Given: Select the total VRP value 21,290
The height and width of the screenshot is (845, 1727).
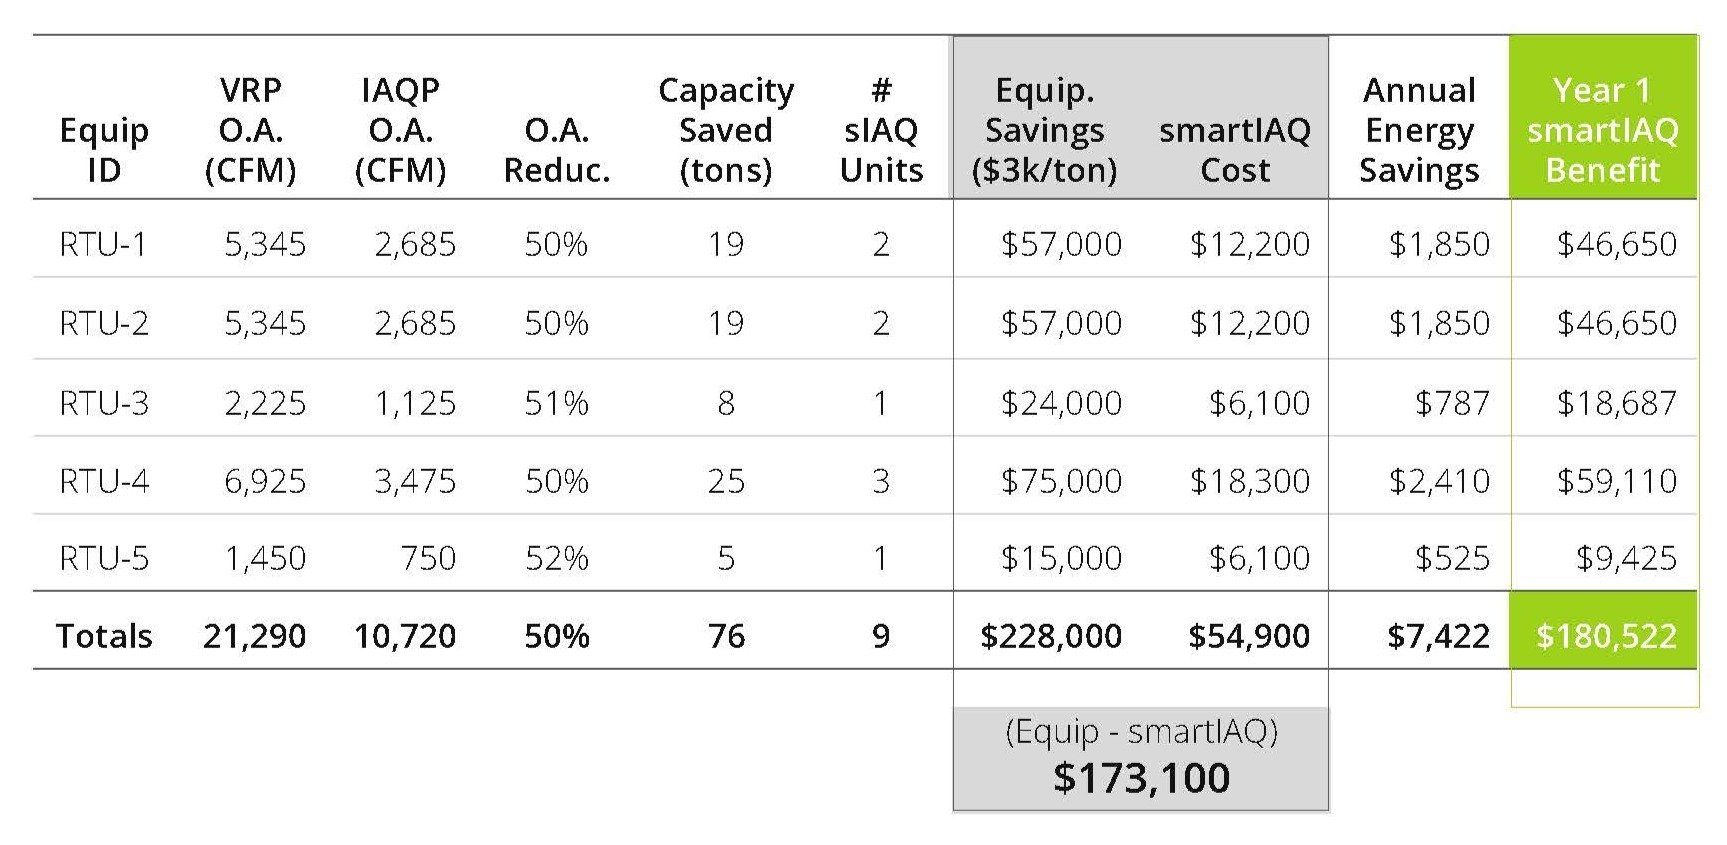Looking at the screenshot, I should coord(254,636).
